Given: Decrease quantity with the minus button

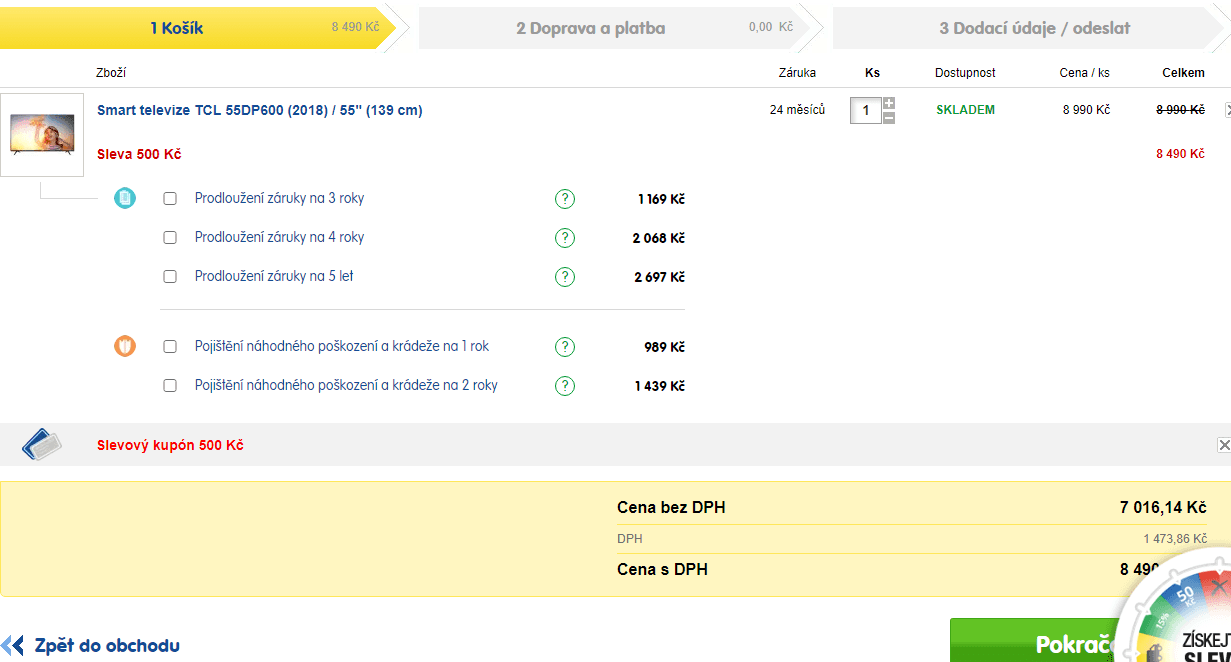Looking at the screenshot, I should coord(889,117).
